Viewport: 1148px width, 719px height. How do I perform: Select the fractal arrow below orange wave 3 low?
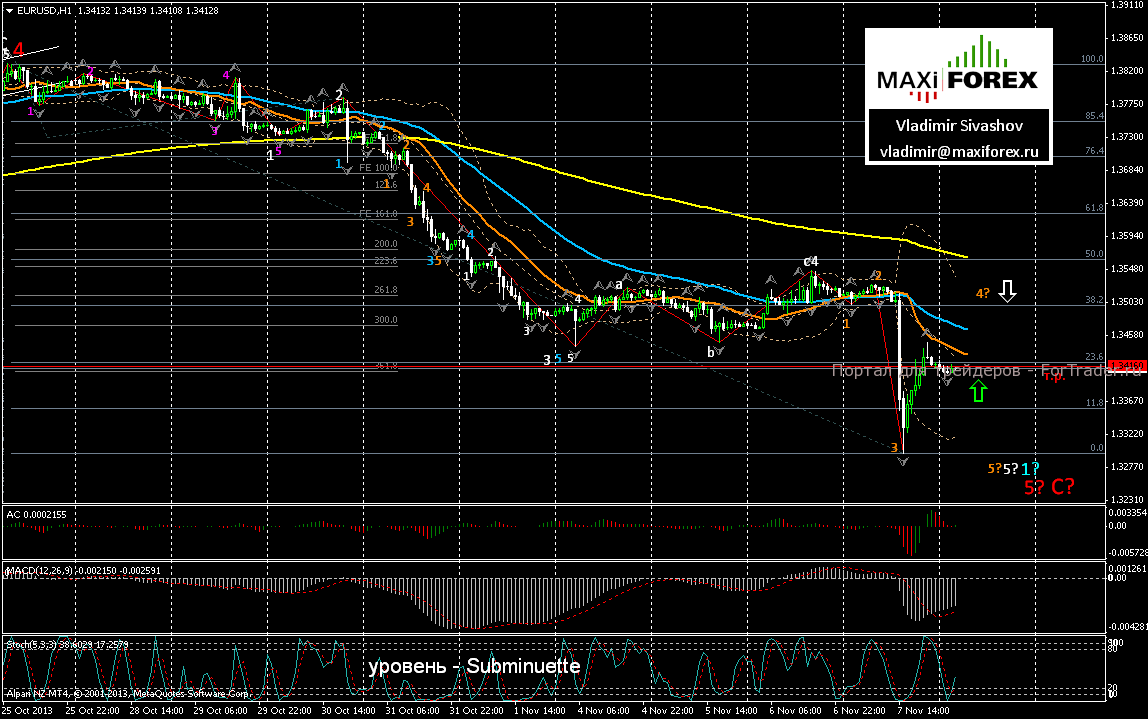903,460
